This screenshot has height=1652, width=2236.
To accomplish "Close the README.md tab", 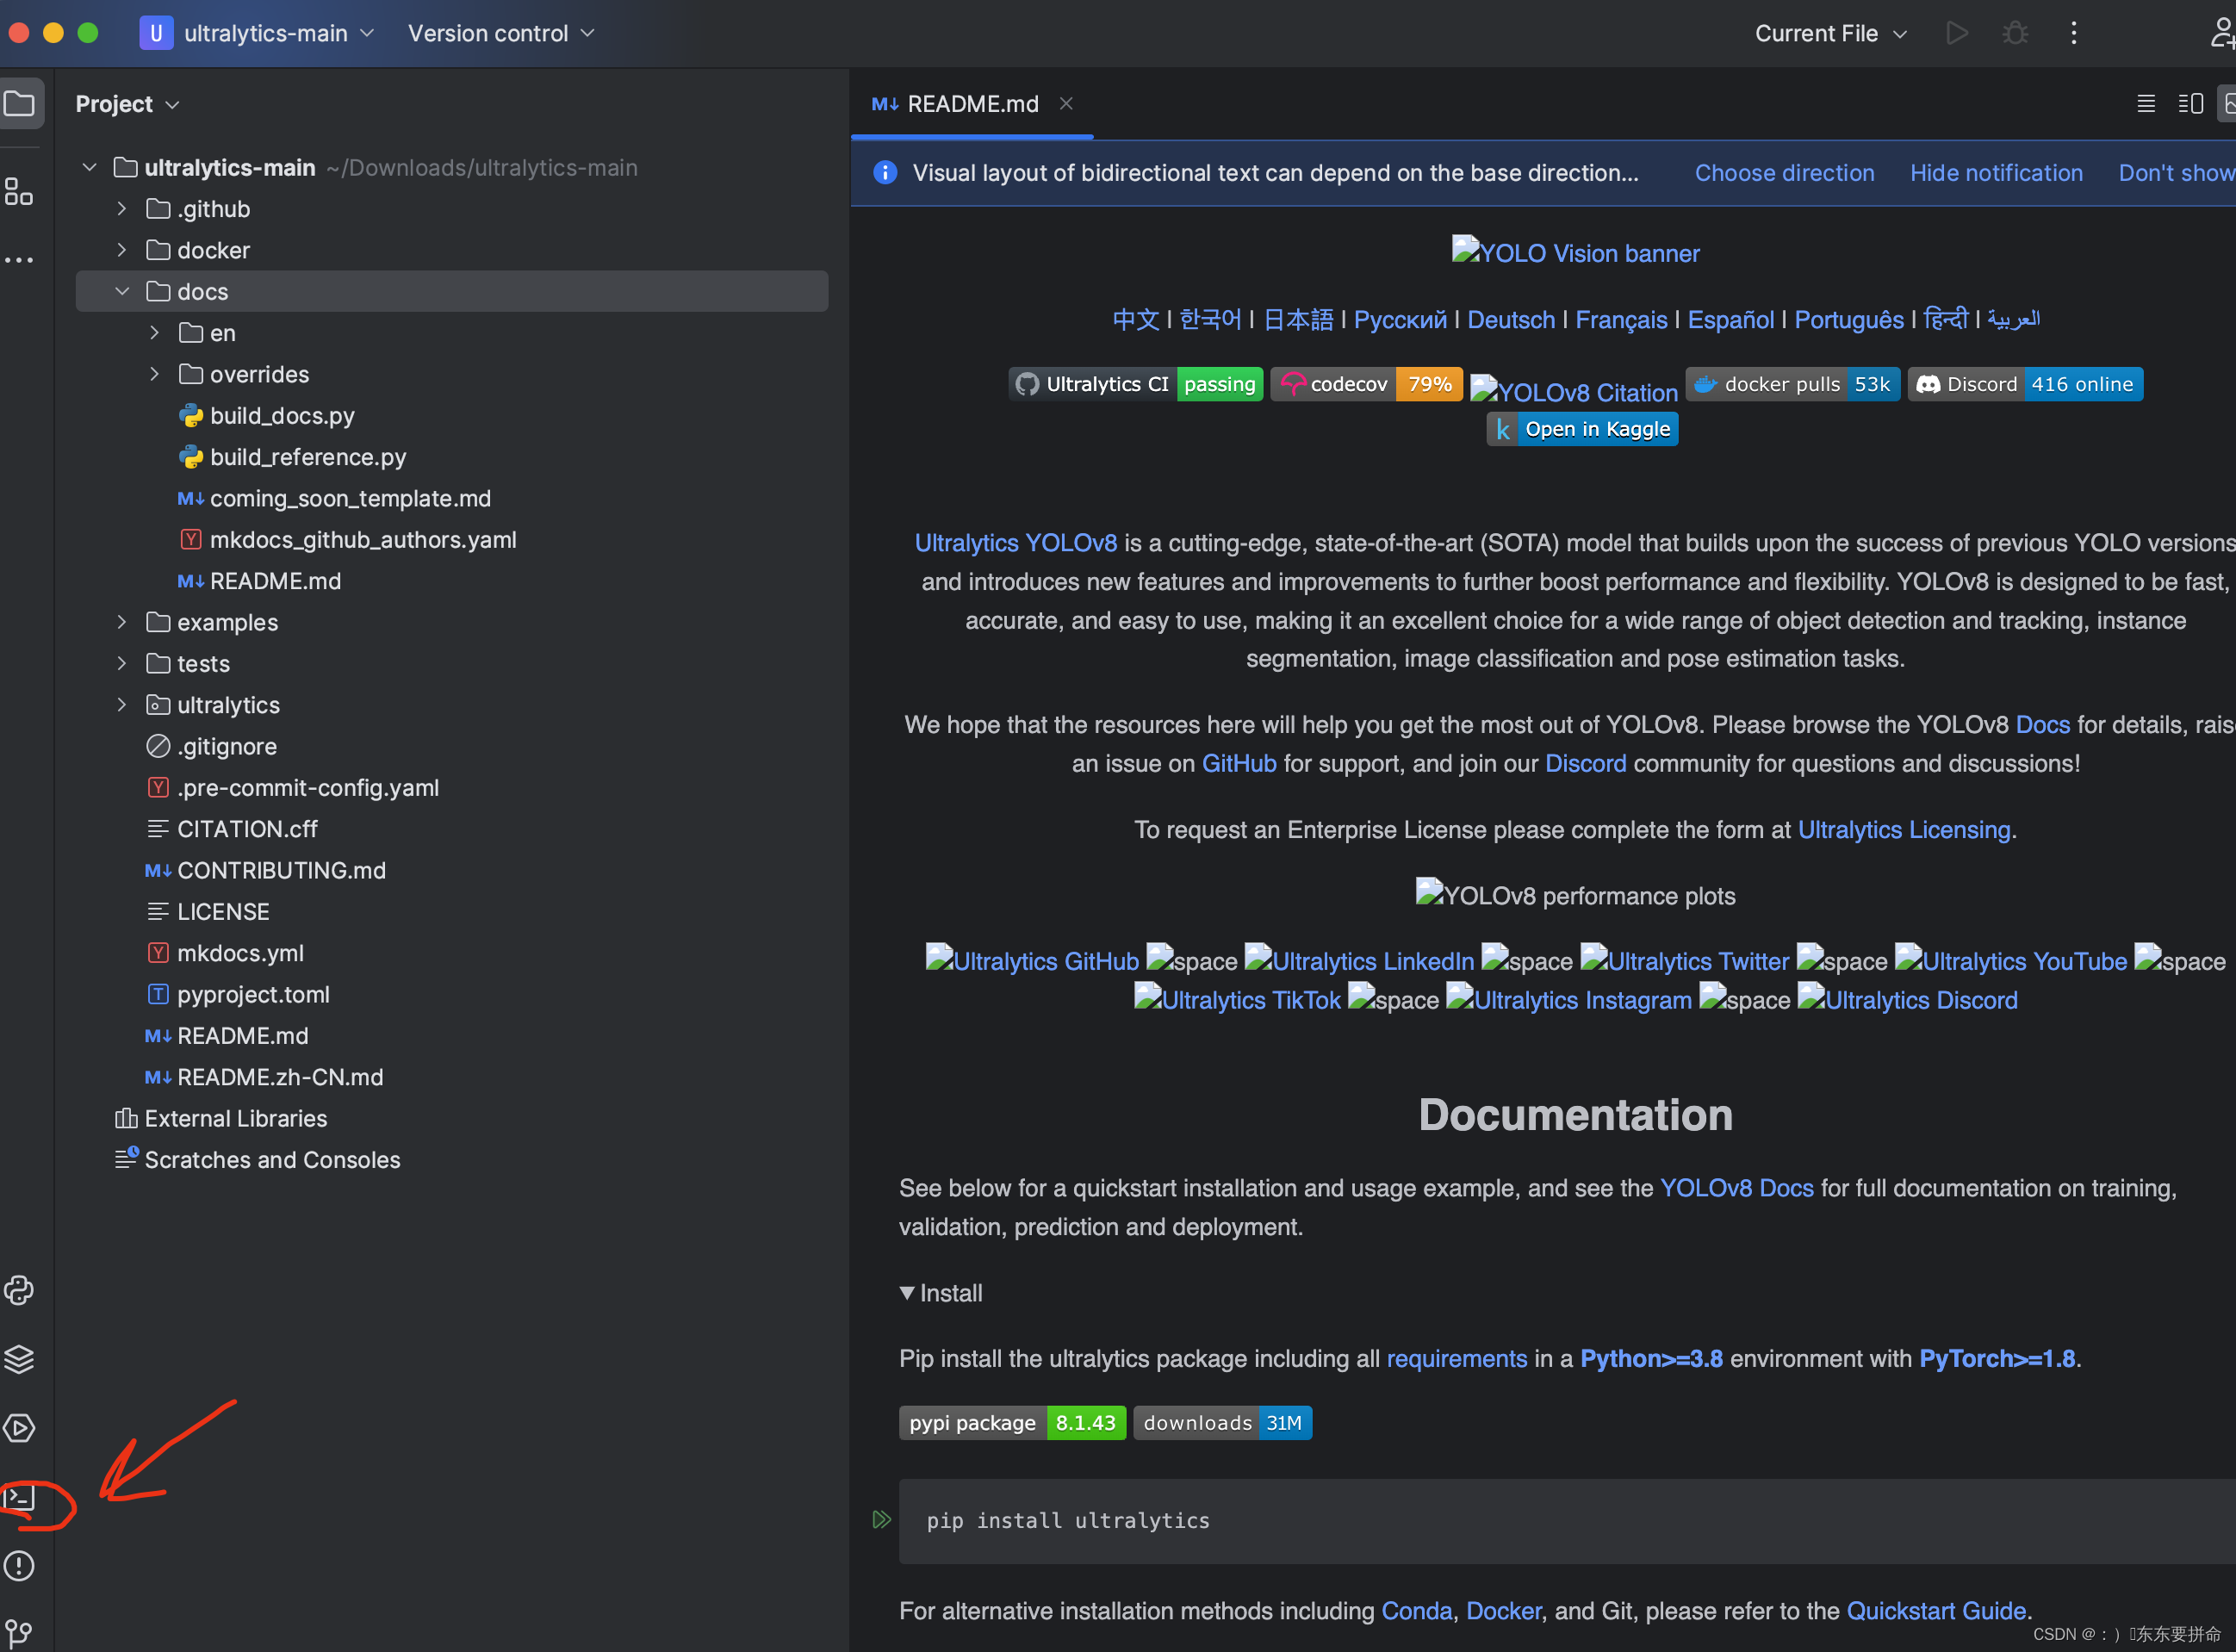I will coord(1066,104).
